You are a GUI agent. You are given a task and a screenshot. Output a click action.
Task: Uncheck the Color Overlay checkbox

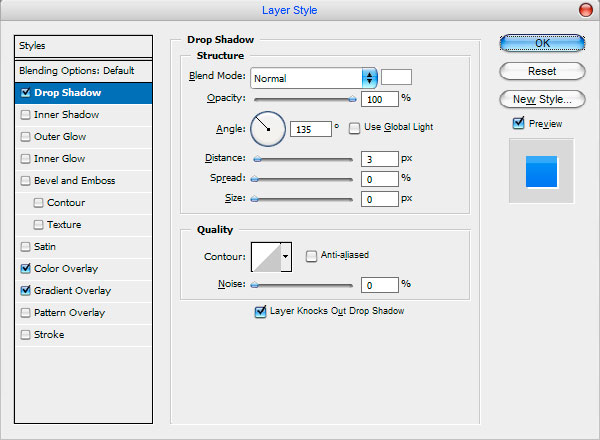point(26,268)
